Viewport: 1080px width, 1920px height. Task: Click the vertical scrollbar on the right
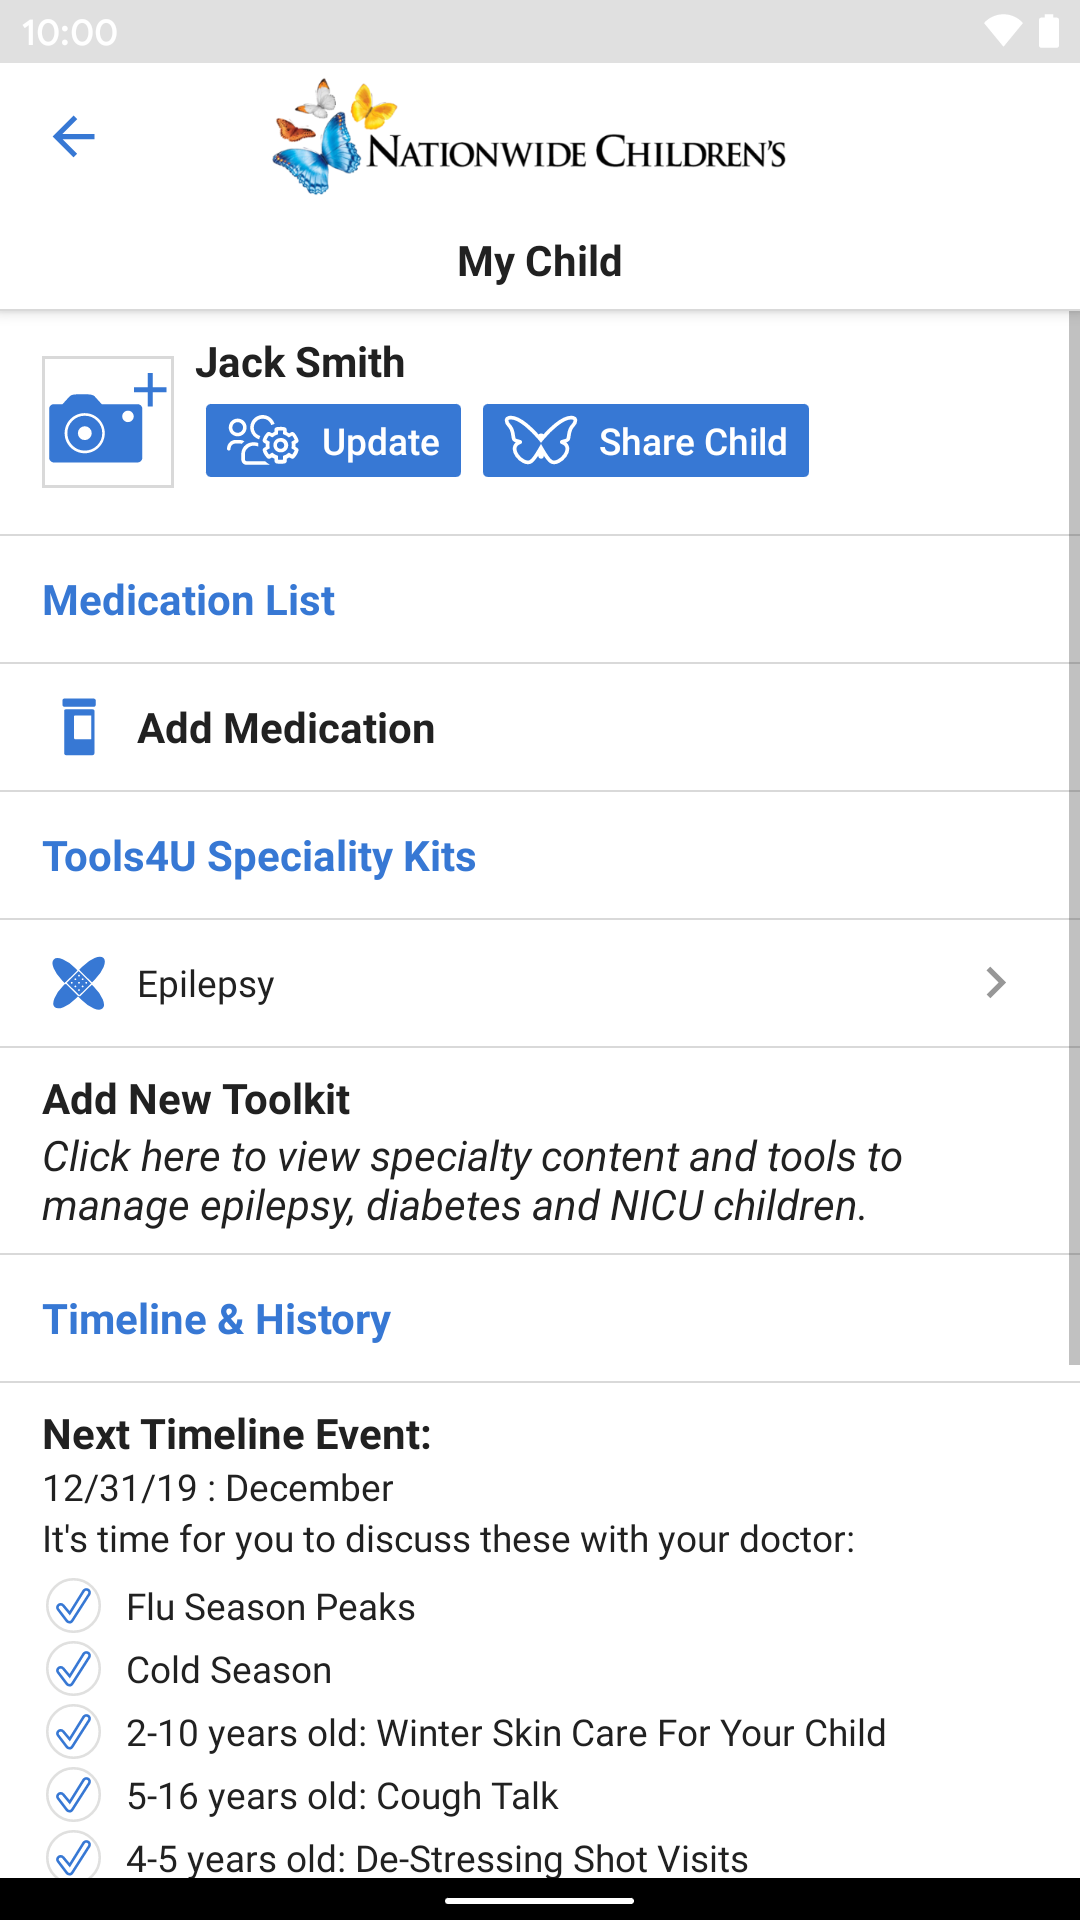click(x=1073, y=838)
